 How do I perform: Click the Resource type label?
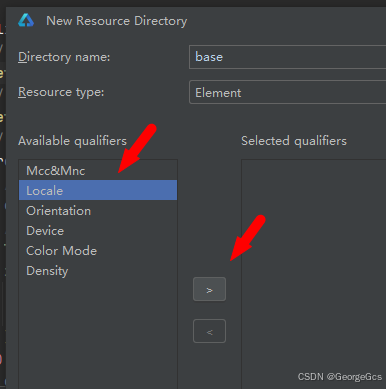(61, 92)
